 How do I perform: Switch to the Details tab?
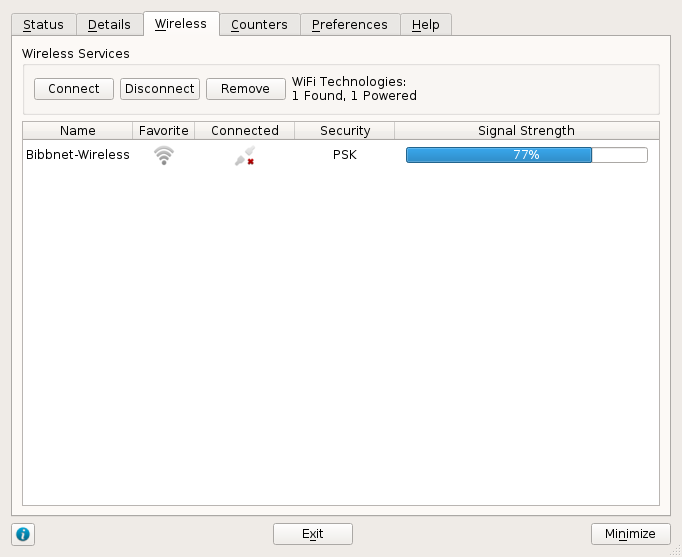[x=109, y=24]
